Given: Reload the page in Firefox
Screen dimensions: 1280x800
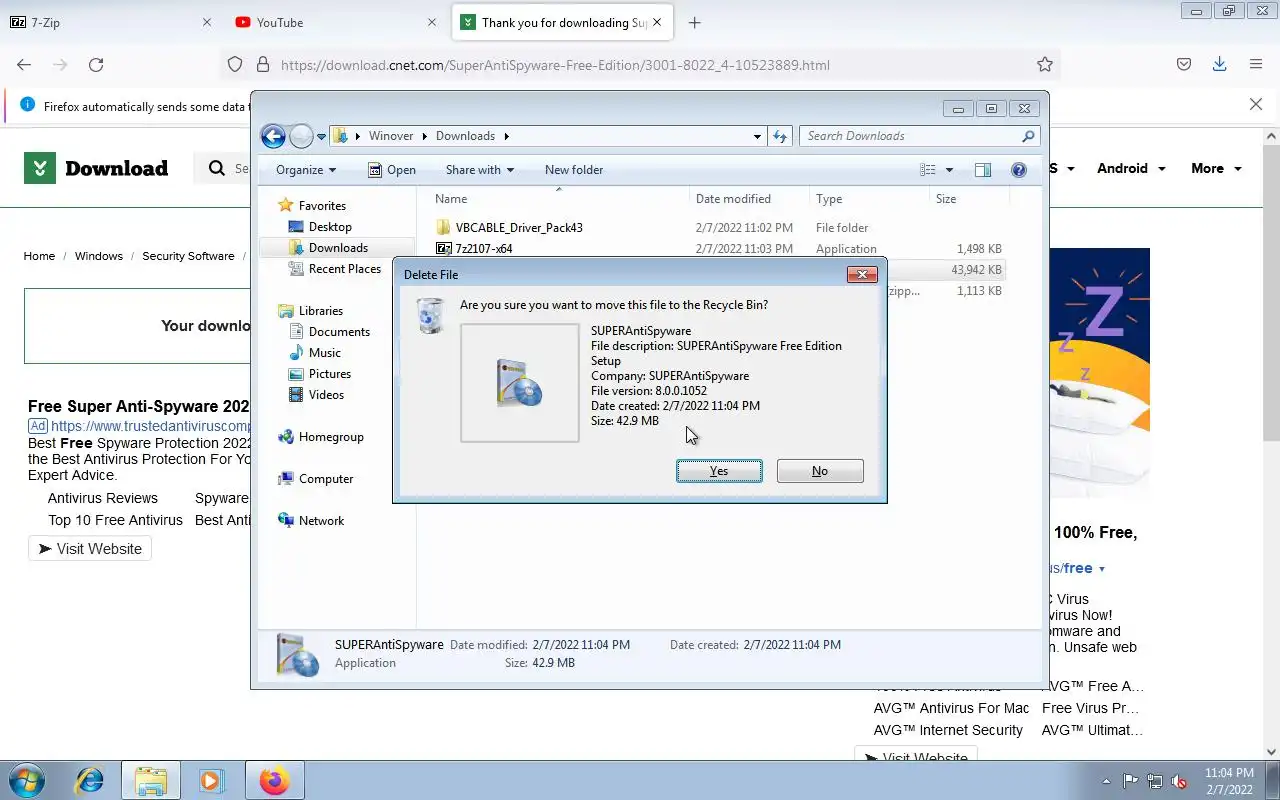Looking at the screenshot, I should point(96,65).
